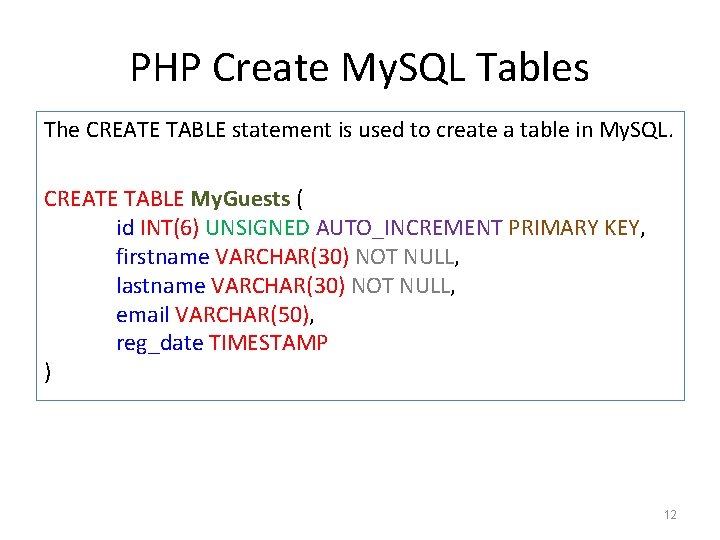
Task: Click the purple 'AUTO_INCREMENT' keyword
Action: (409, 229)
